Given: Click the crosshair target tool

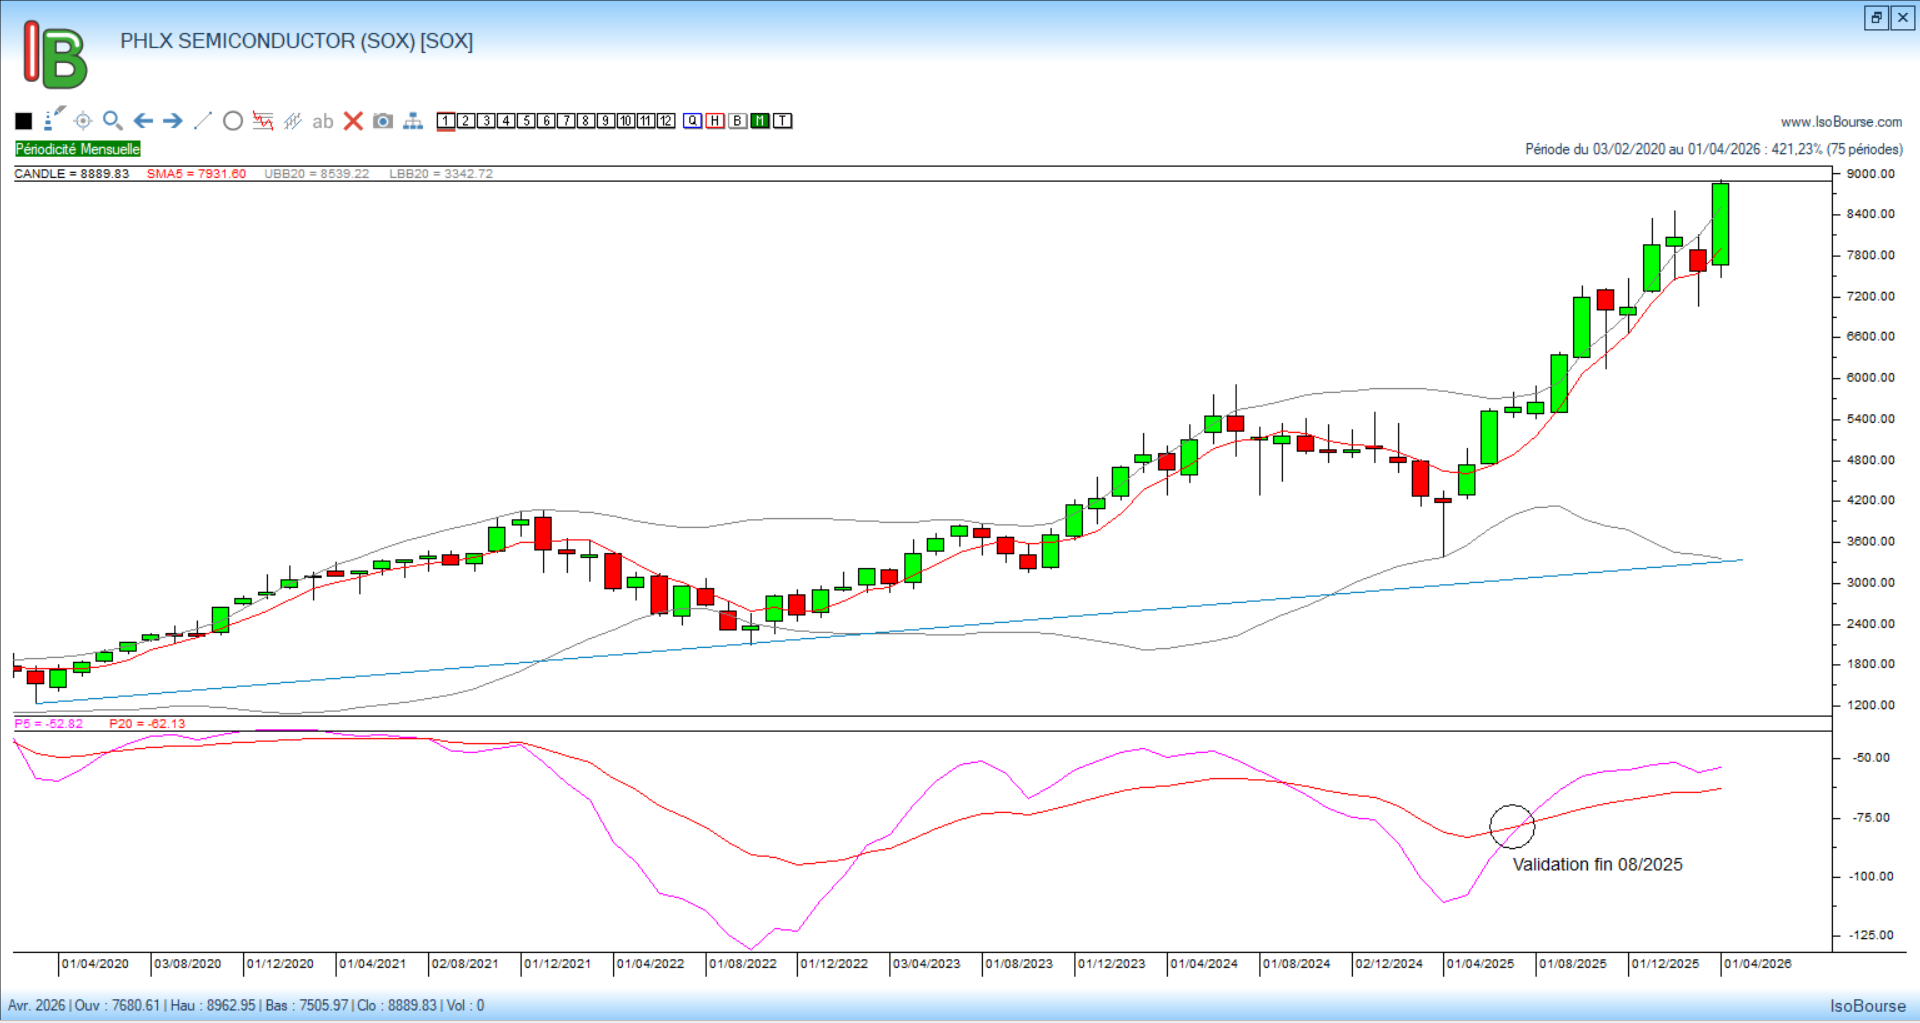Looking at the screenshot, I should (83, 121).
